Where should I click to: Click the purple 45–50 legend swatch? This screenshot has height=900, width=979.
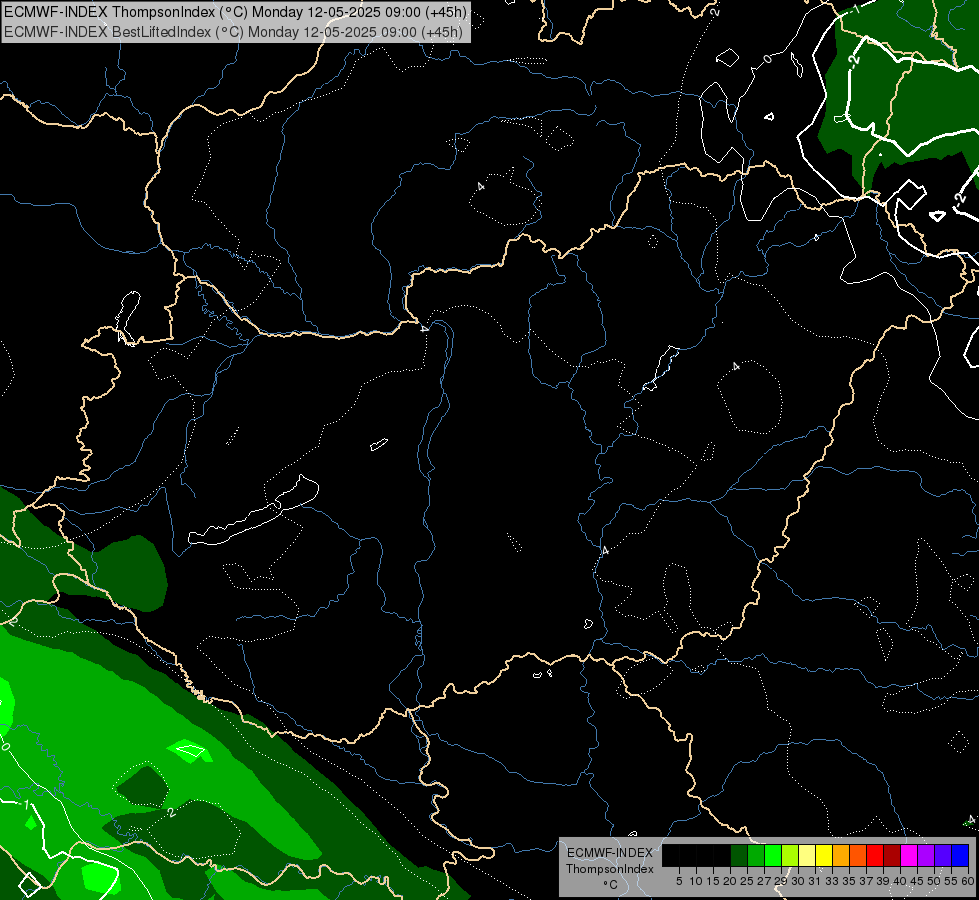(926, 855)
